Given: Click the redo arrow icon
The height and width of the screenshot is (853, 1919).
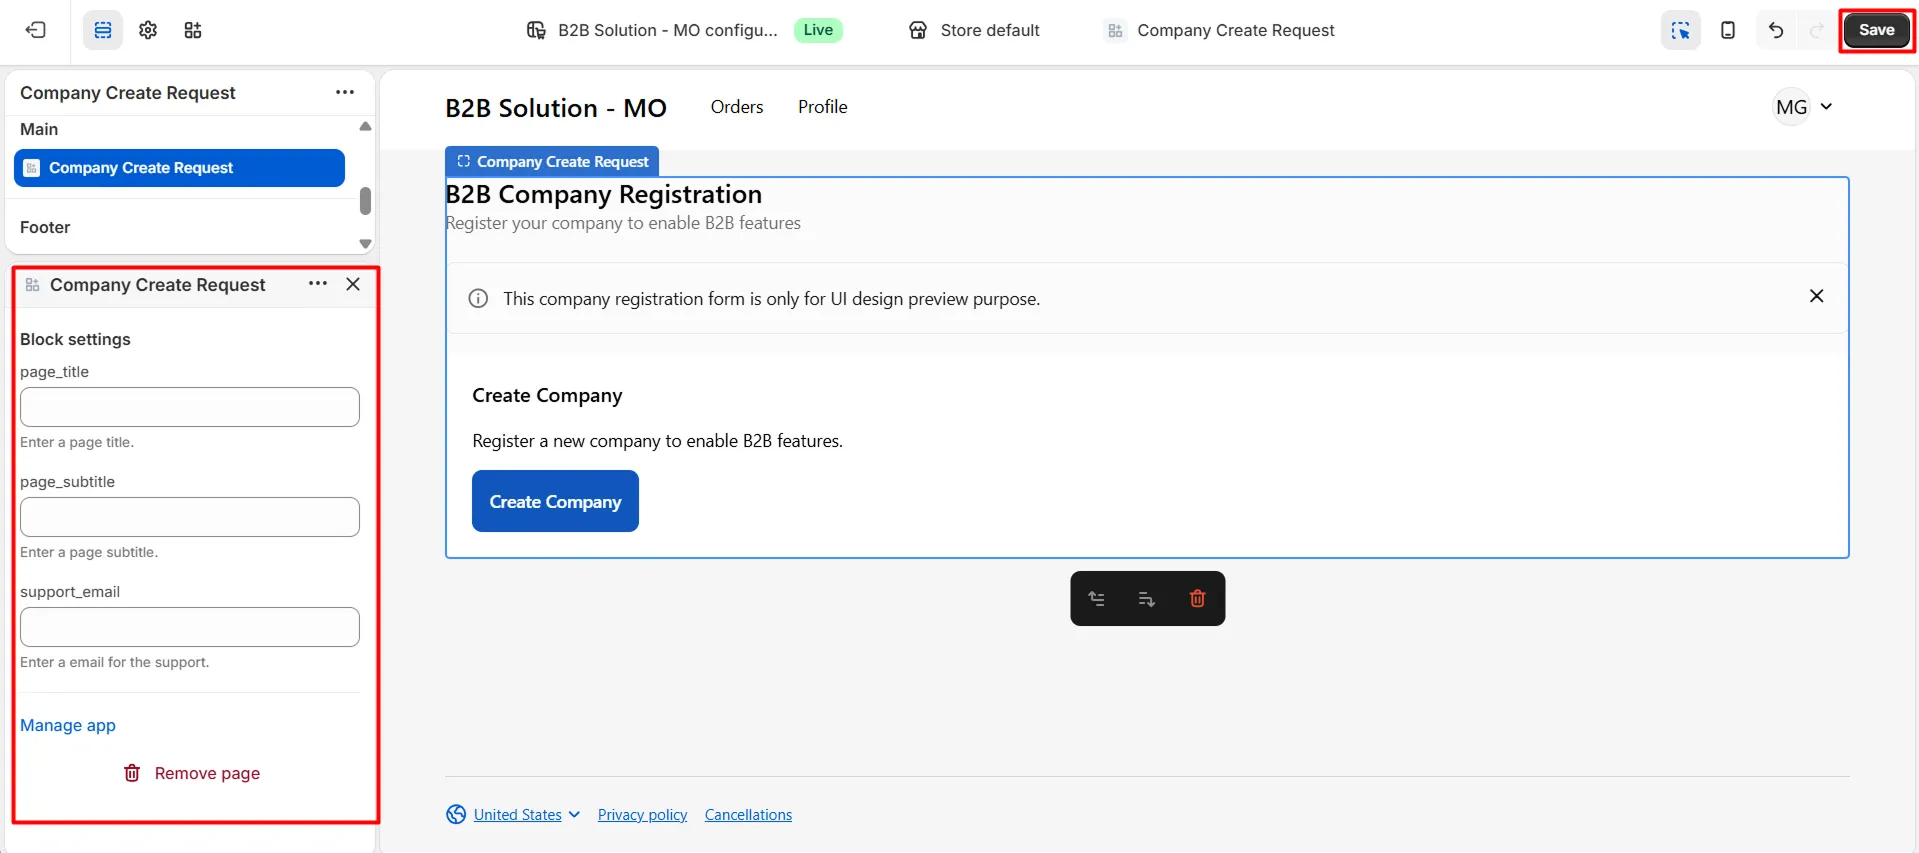Looking at the screenshot, I should click(1817, 30).
